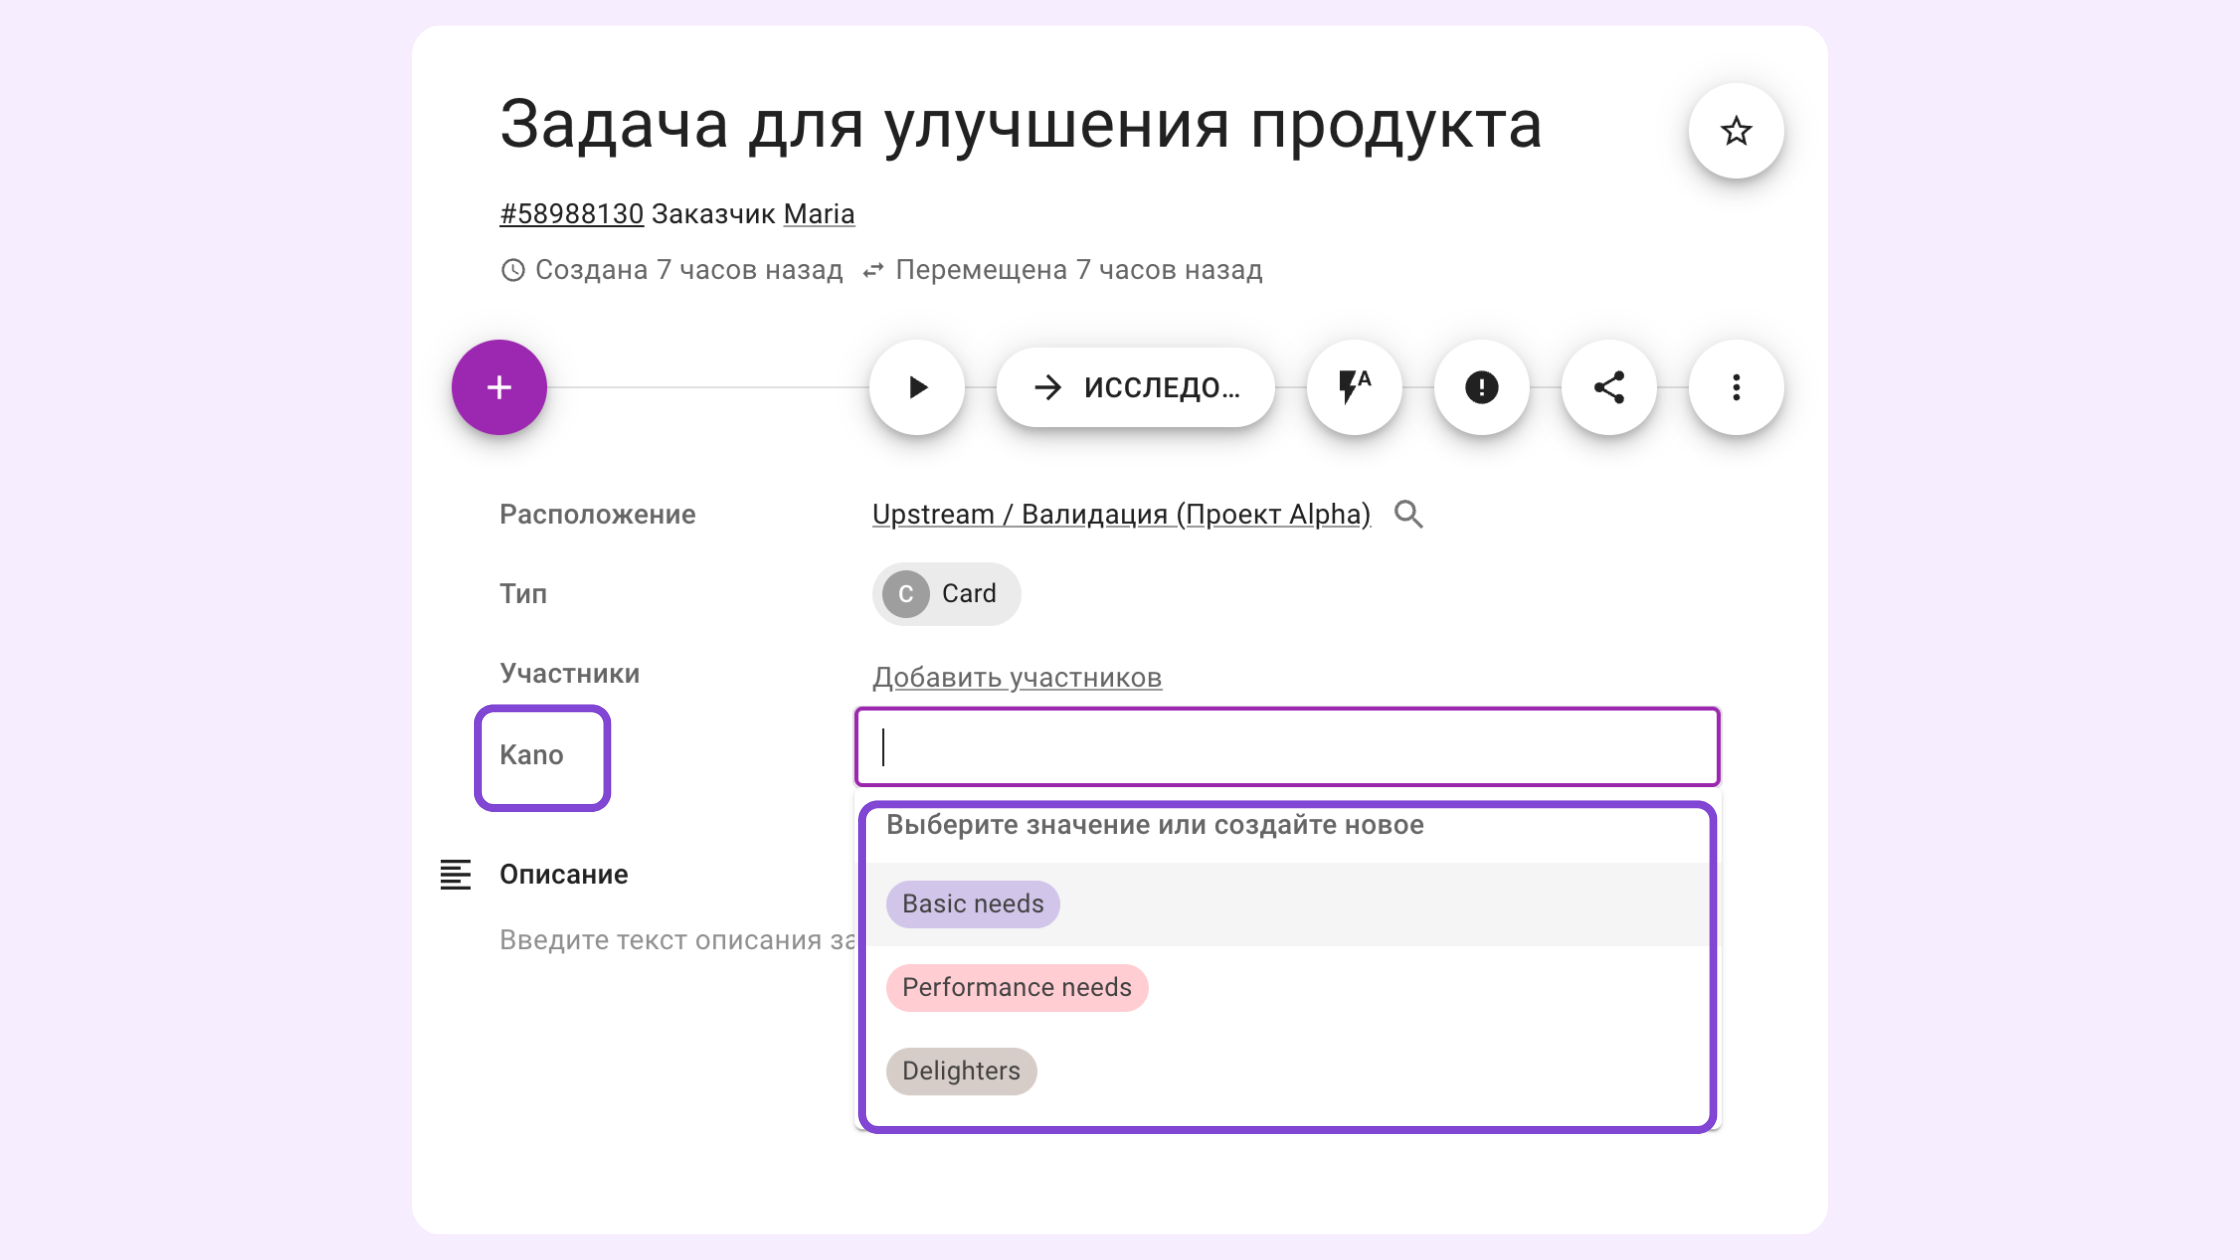
Task: Click the description lines icon
Action: pos(455,874)
